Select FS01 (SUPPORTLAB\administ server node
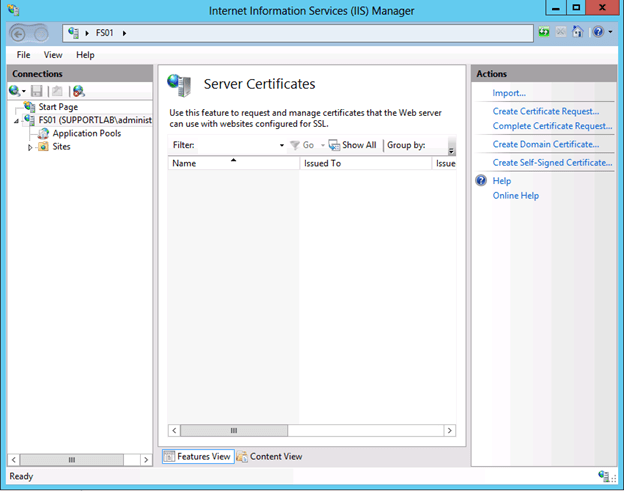The image size is (624, 491). (x=95, y=120)
